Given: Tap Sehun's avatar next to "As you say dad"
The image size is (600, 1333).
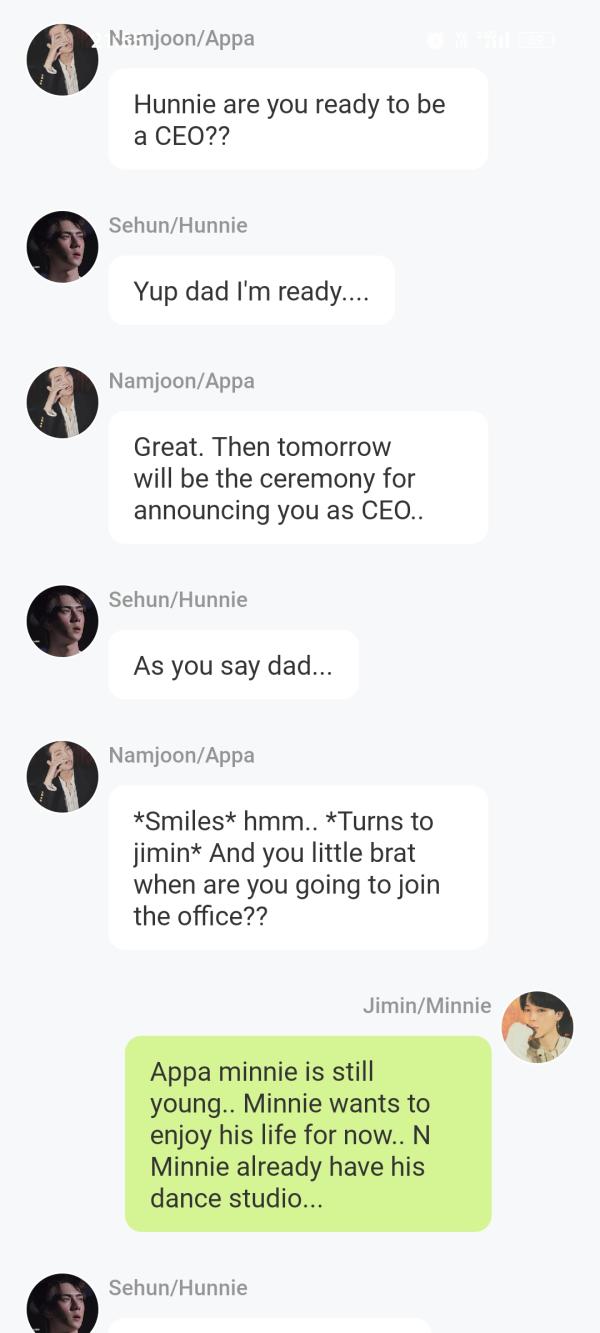Looking at the screenshot, I should coord(62,621).
